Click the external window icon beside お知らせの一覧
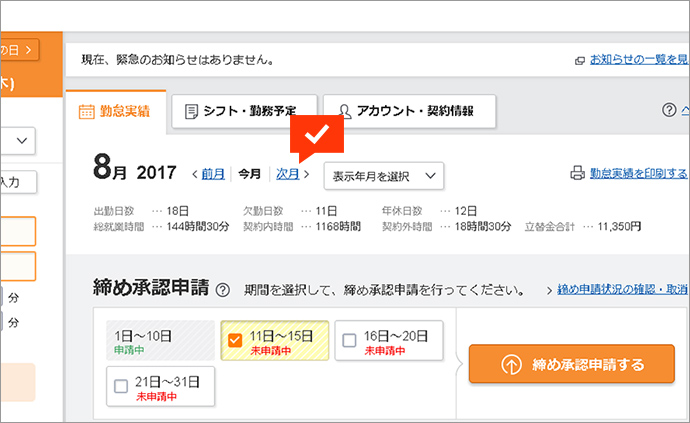This screenshot has height=423, width=690. [580, 60]
